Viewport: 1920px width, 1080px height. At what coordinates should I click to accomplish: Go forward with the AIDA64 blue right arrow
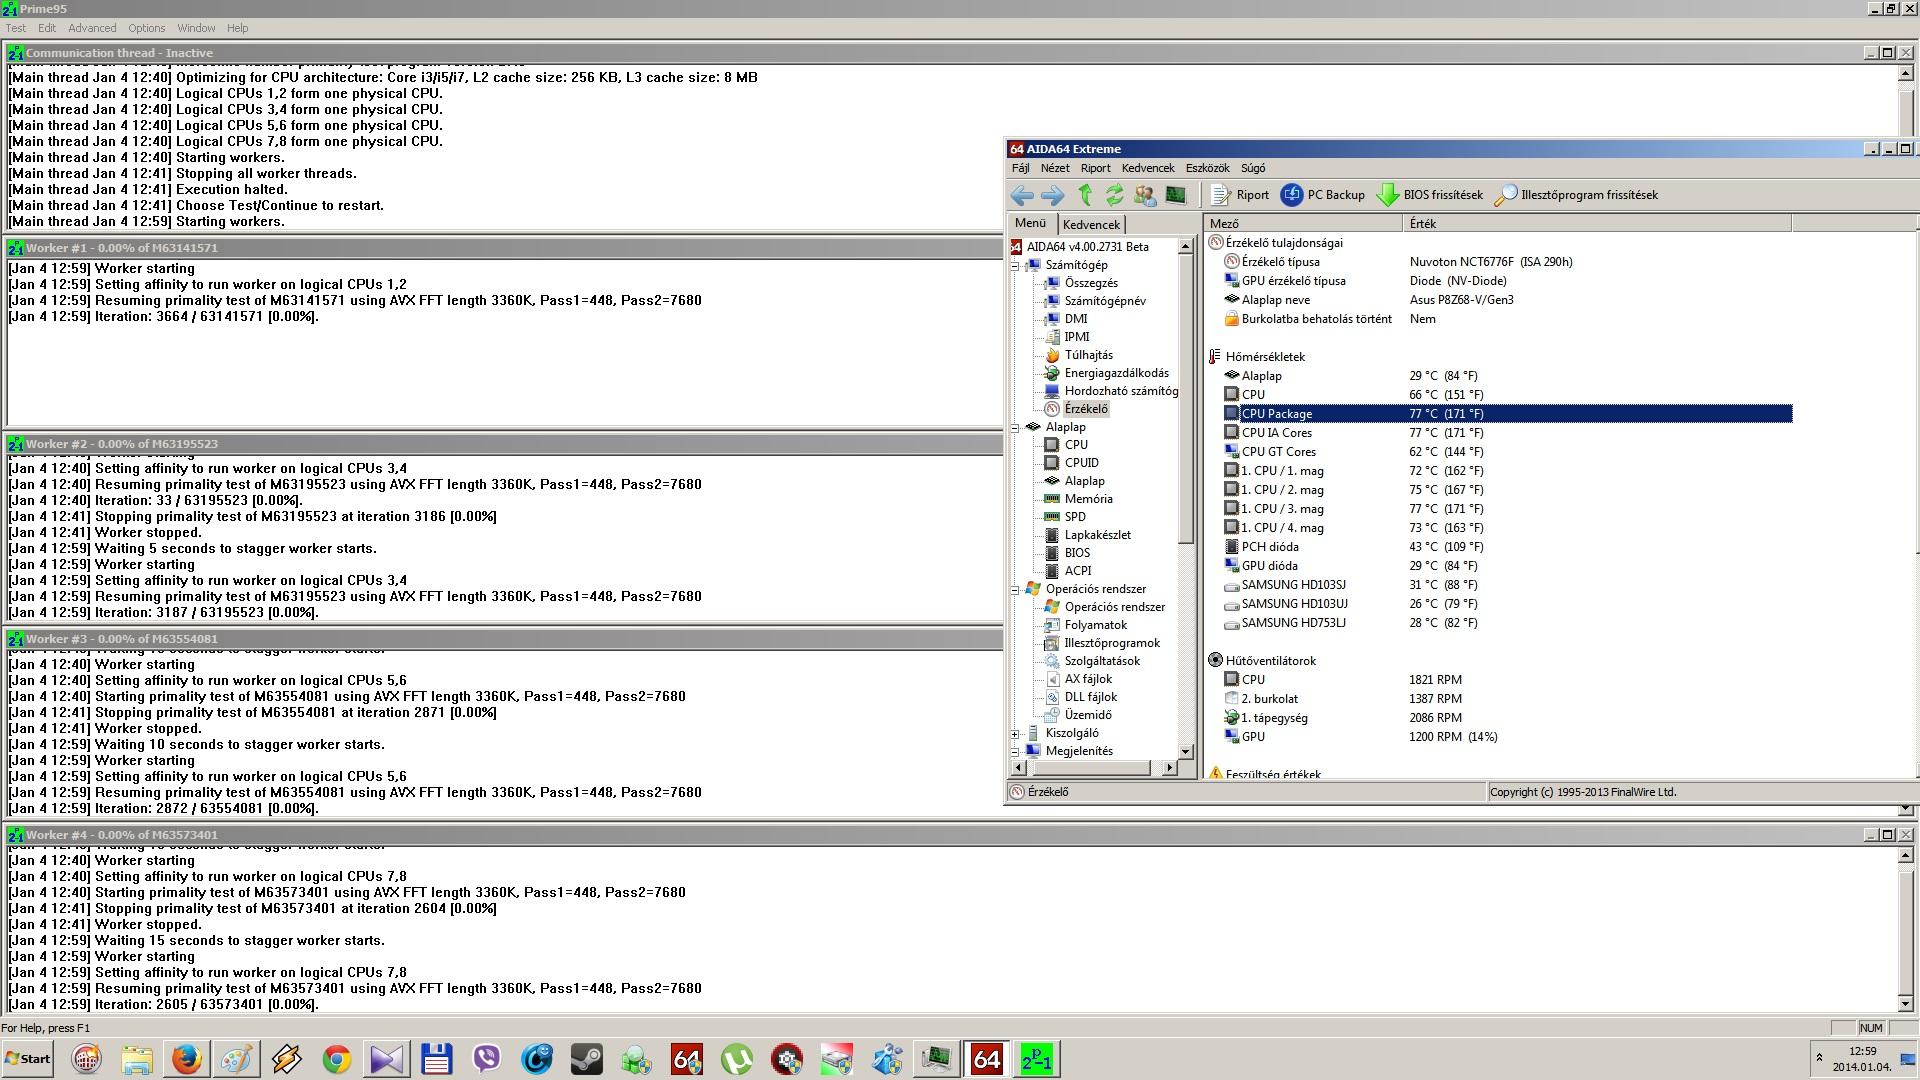(x=1052, y=195)
